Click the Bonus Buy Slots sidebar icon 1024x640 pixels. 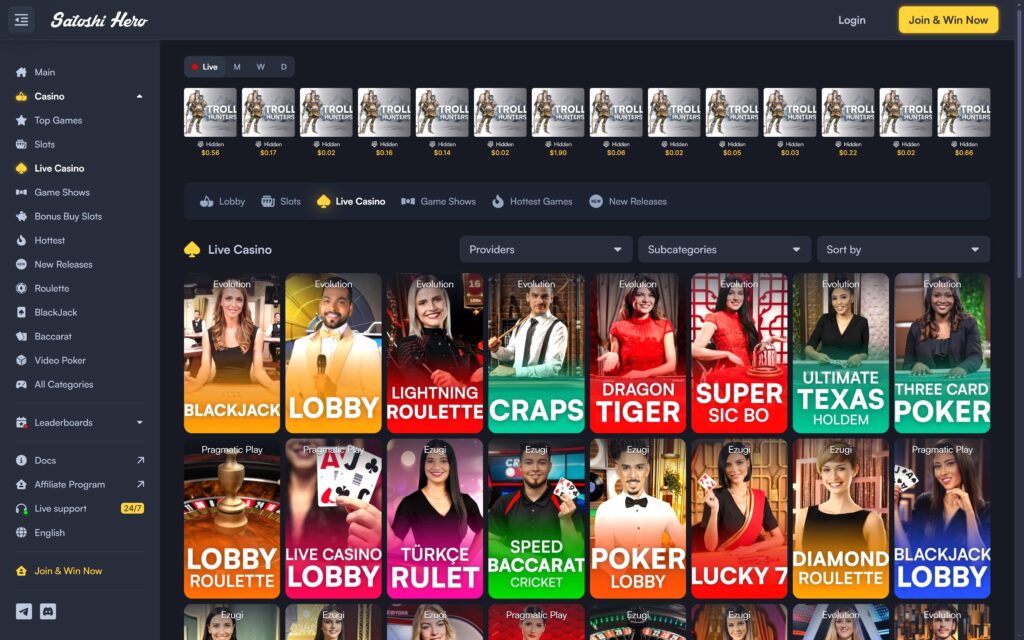(22, 216)
